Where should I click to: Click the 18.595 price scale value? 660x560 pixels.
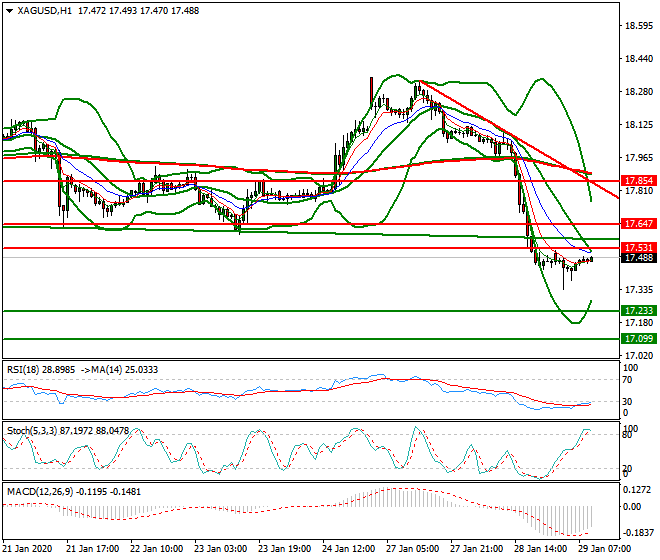pos(639,26)
